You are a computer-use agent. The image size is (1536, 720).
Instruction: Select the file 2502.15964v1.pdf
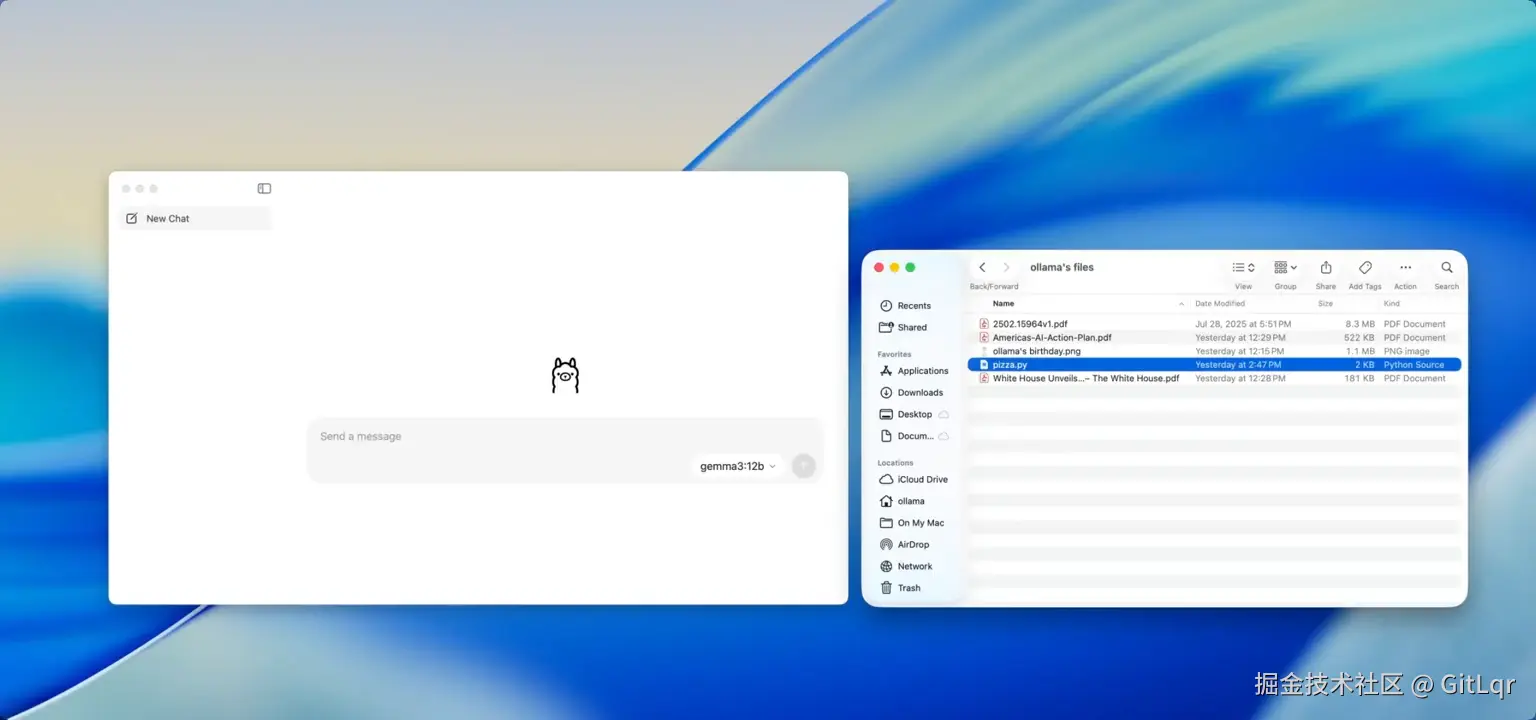[x=1214, y=324]
